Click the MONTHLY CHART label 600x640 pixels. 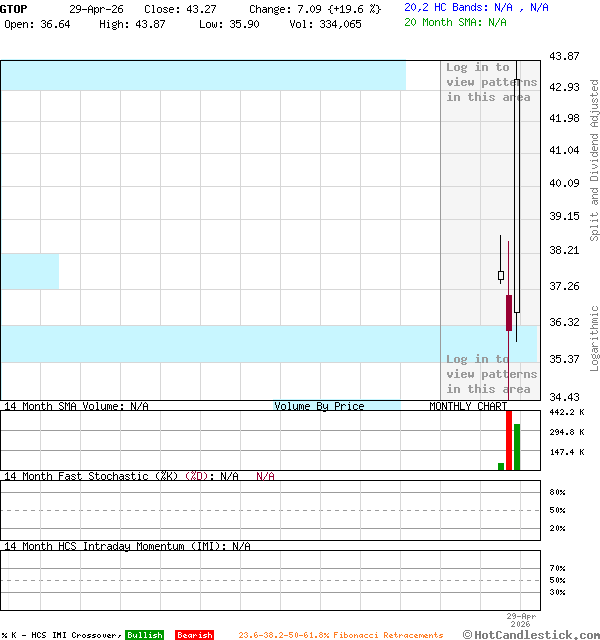tap(468, 406)
